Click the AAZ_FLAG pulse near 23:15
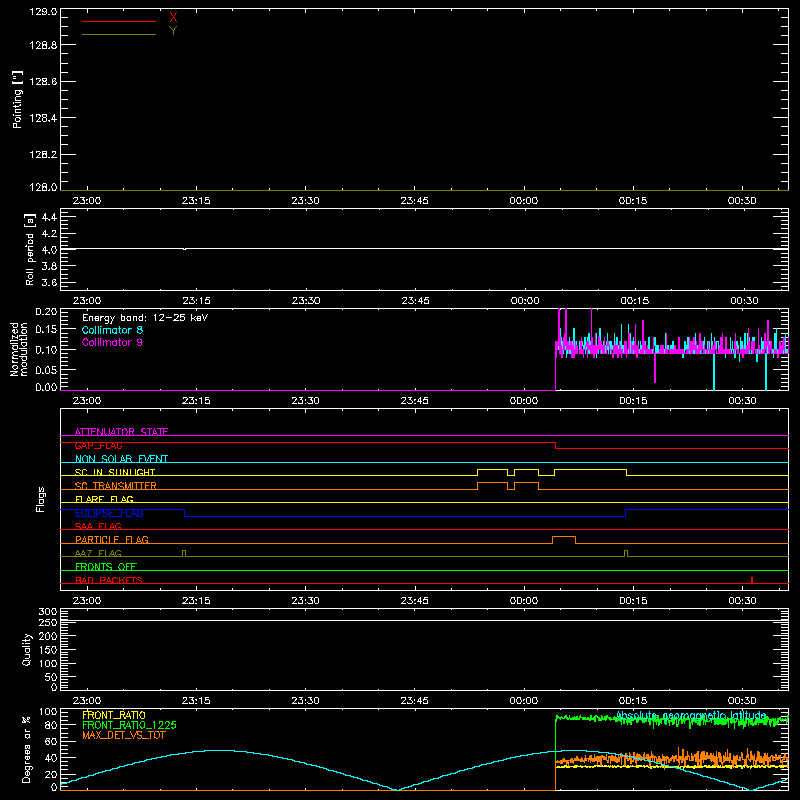Screen dimensions: 800x800 [184, 553]
